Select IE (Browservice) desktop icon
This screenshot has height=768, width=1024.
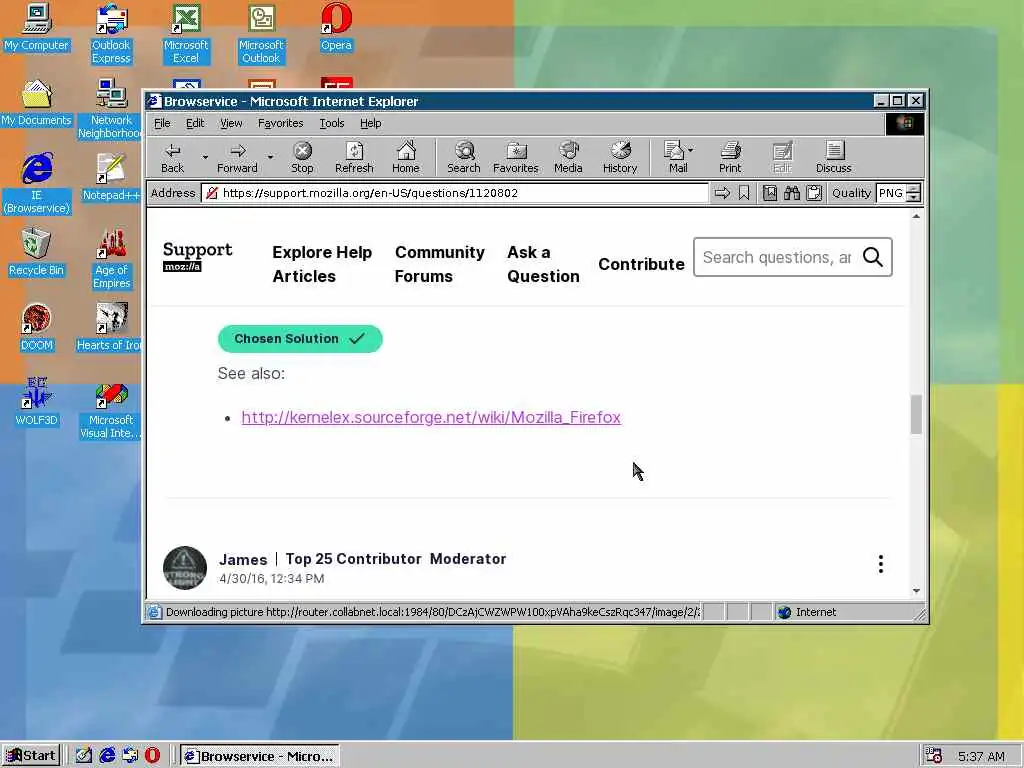[37, 184]
